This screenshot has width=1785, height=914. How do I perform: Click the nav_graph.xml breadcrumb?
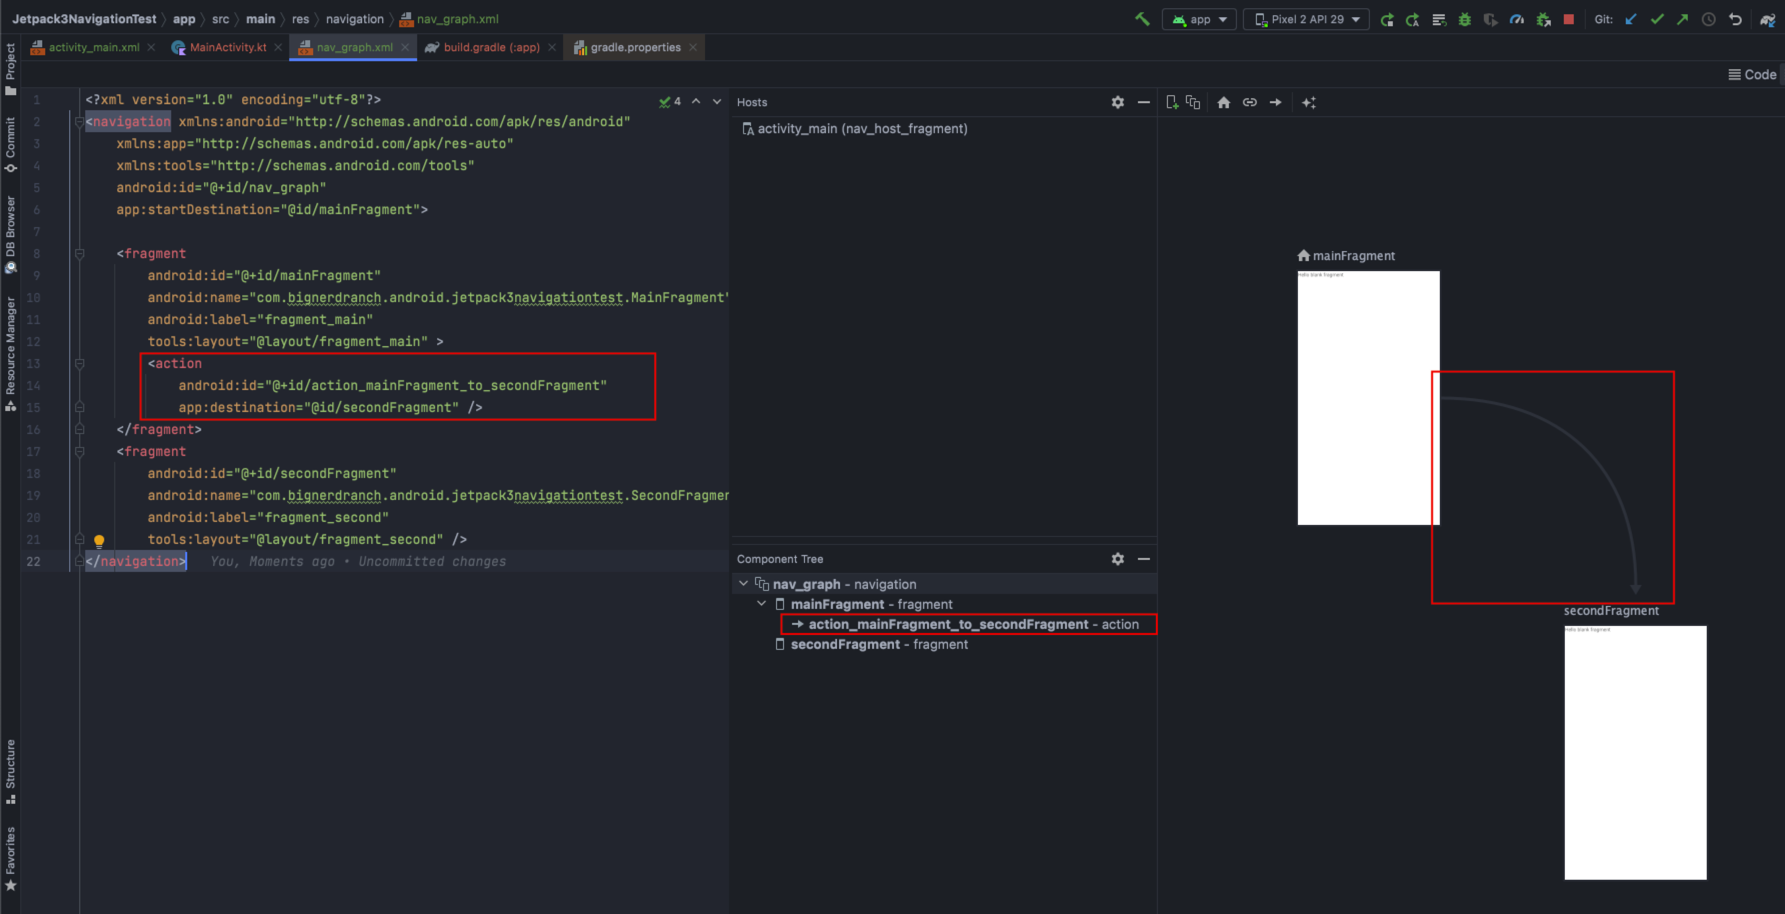coord(449,19)
